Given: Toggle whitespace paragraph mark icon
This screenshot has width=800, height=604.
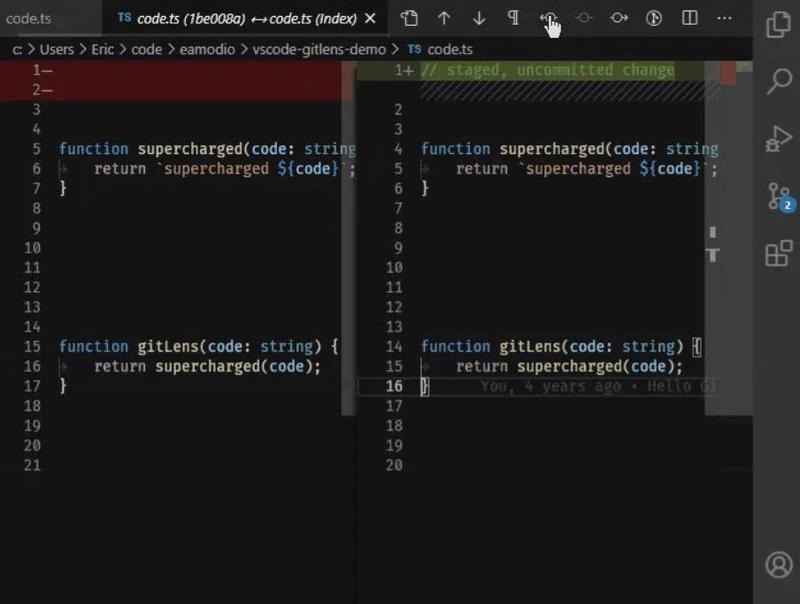Looking at the screenshot, I should point(513,18).
